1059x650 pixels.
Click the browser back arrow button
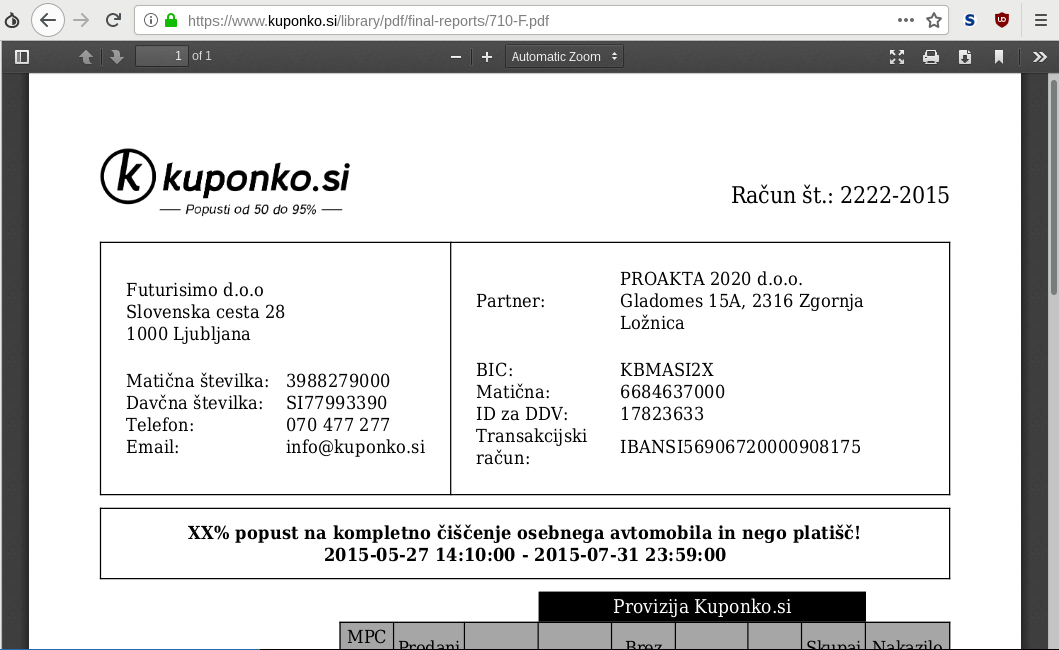[48, 20]
